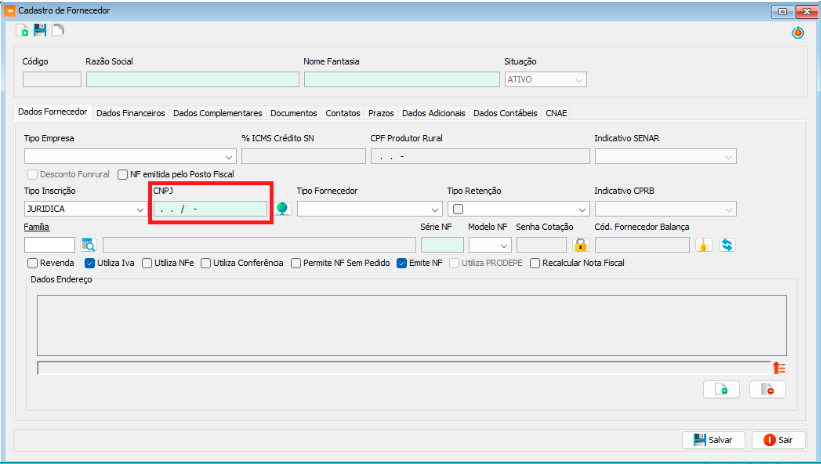Click the orange power icon at top right

click(797, 32)
